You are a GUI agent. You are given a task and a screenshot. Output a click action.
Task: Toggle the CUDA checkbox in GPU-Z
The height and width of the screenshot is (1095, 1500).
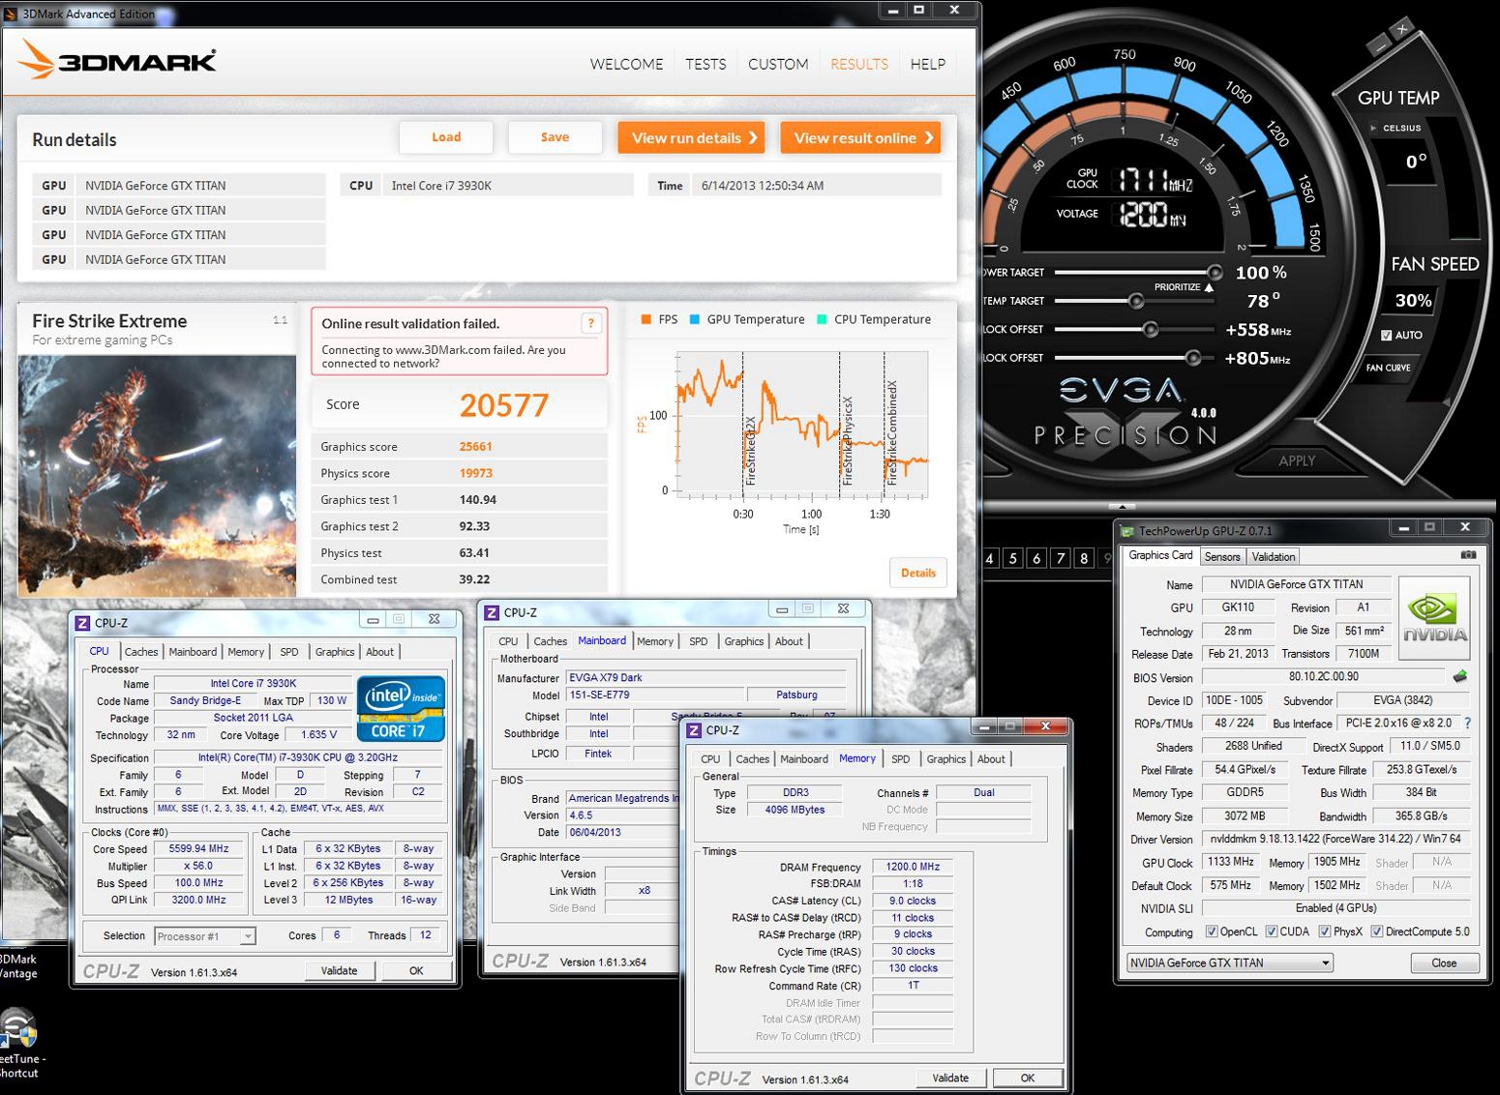(1271, 932)
